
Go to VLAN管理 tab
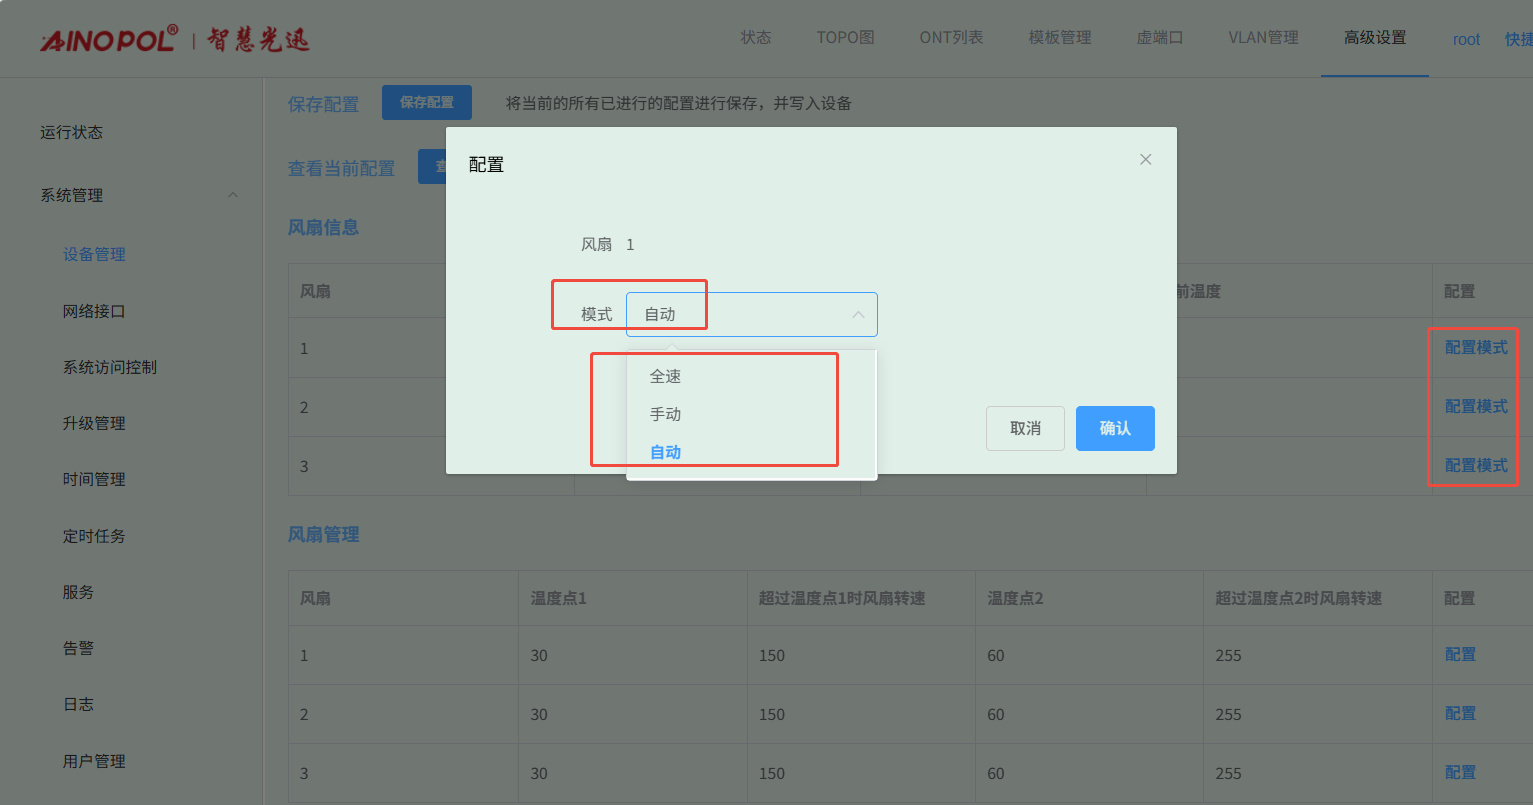pos(1263,38)
